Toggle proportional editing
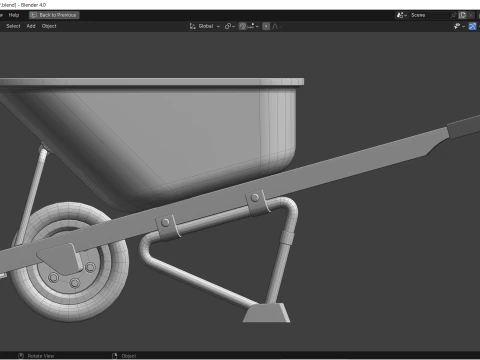 [x=266, y=26]
